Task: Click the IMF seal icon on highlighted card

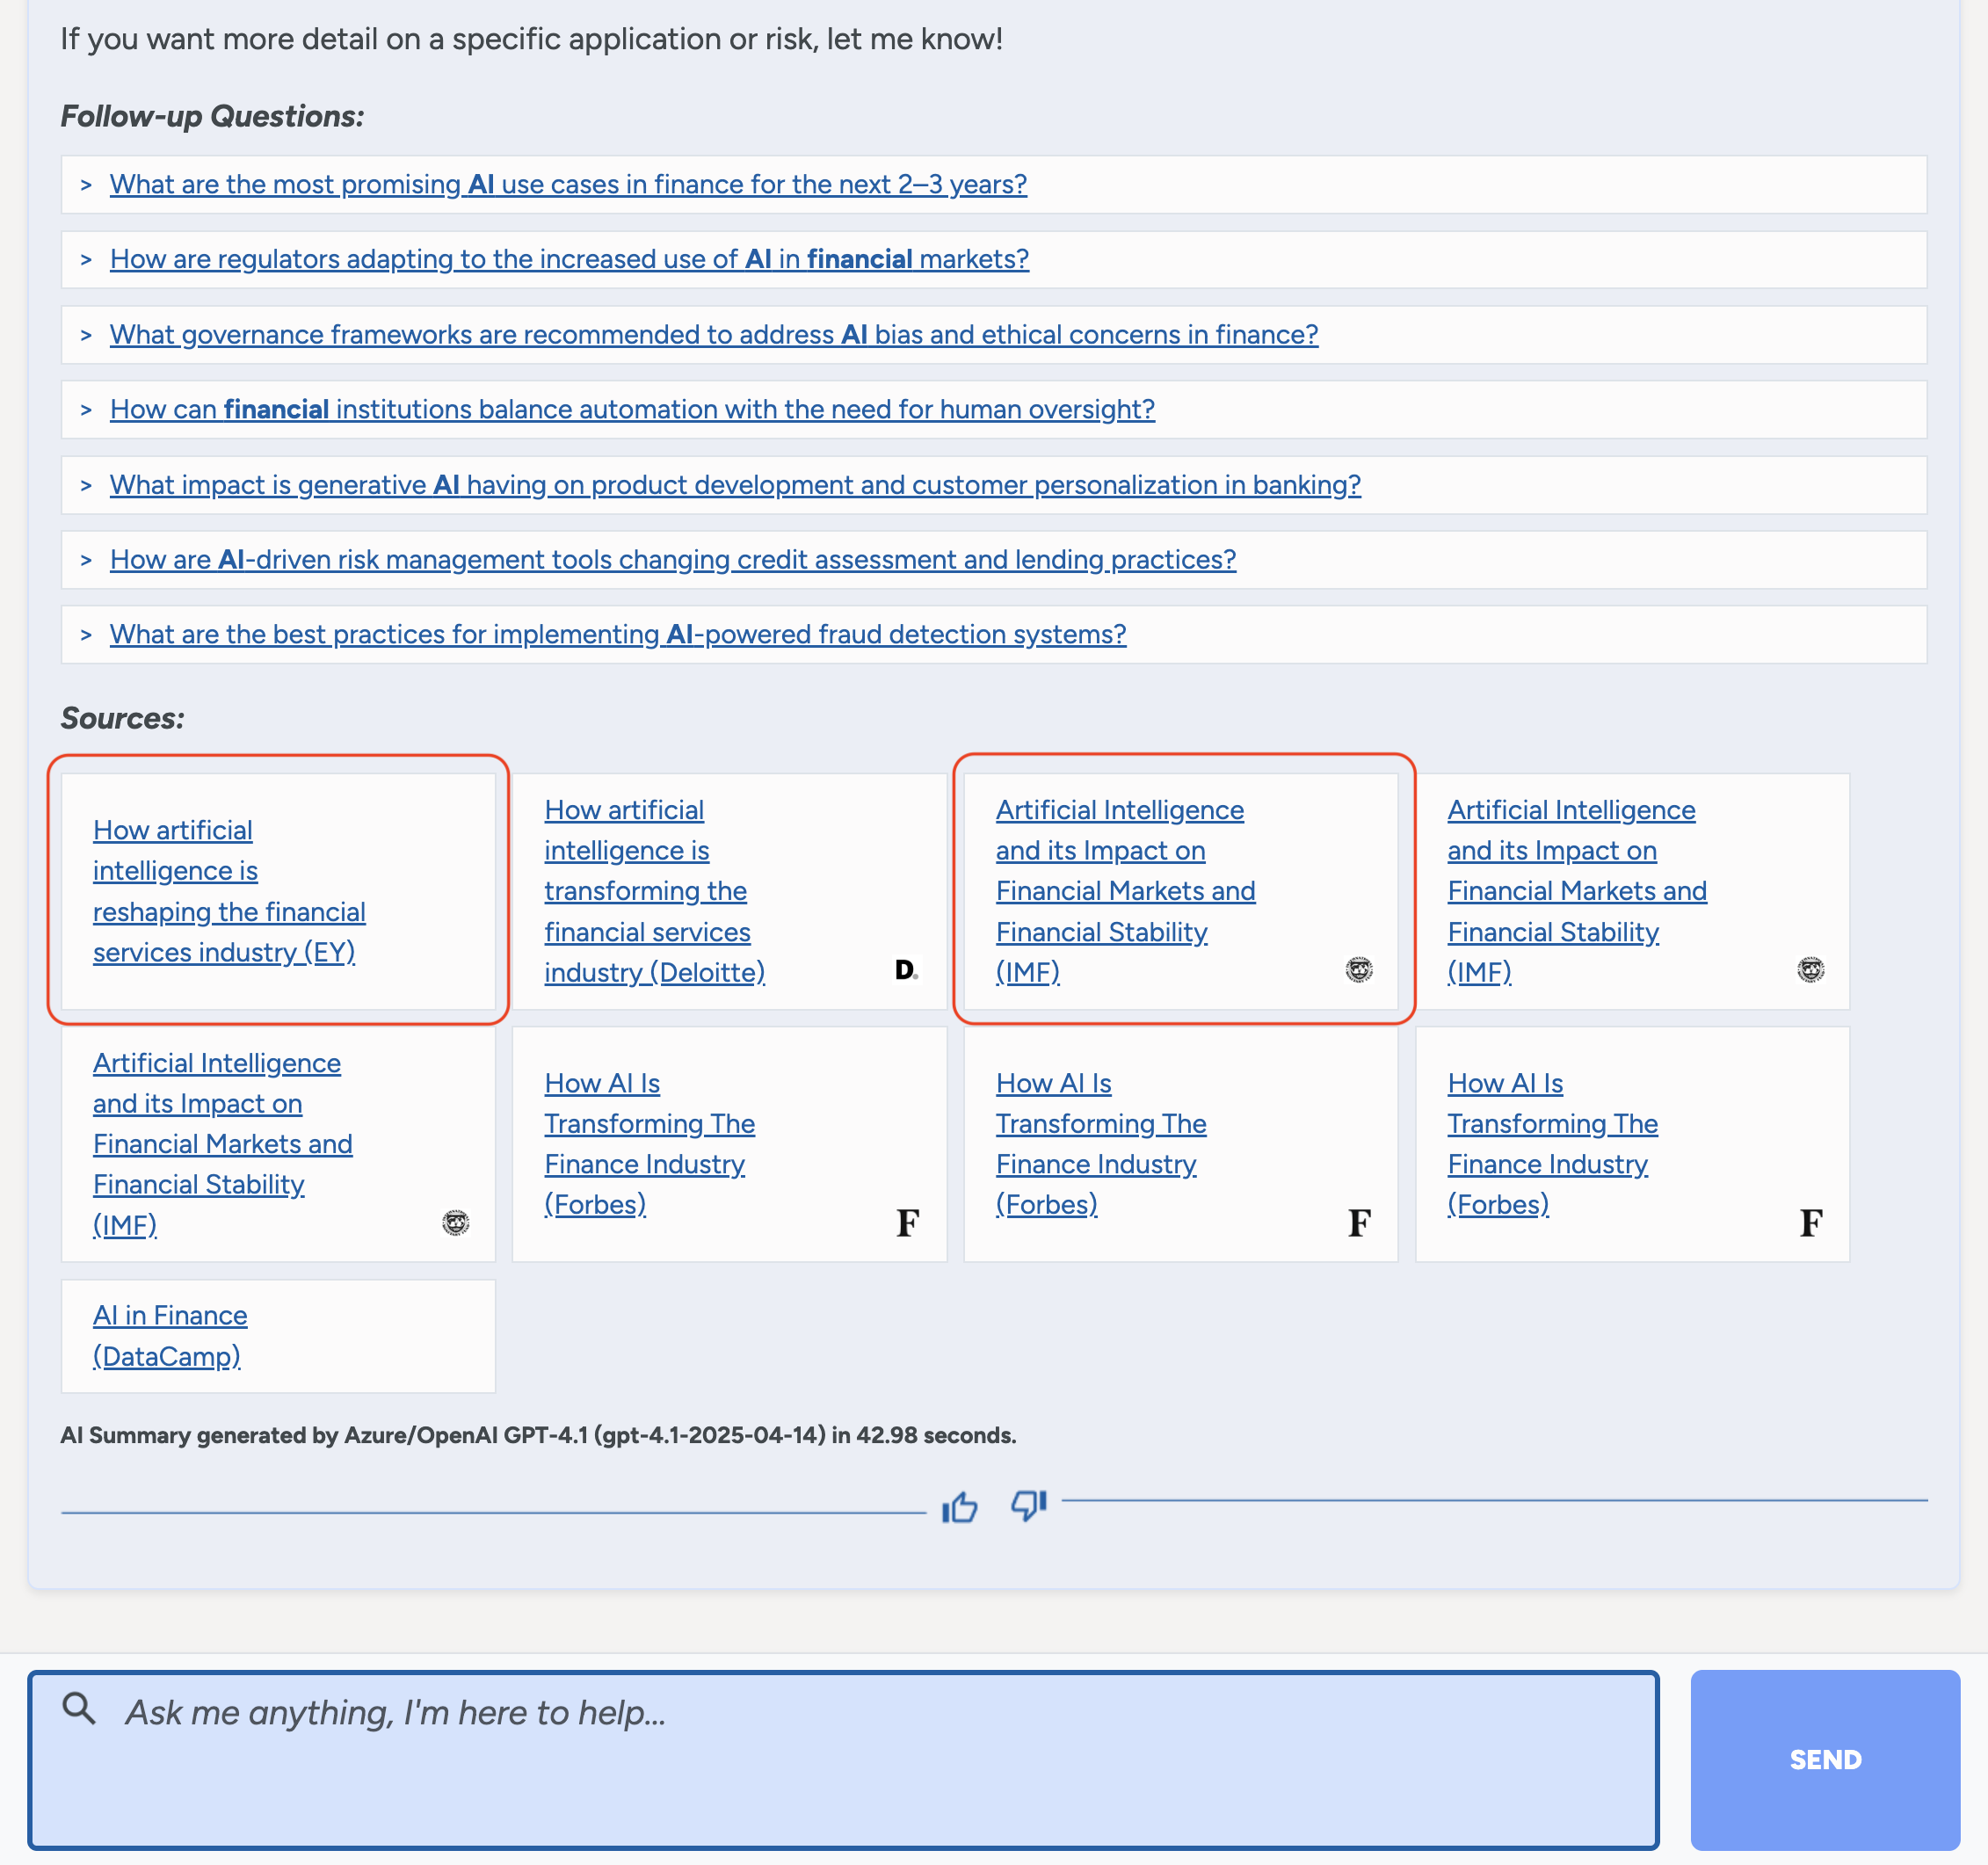Action: click(1358, 969)
